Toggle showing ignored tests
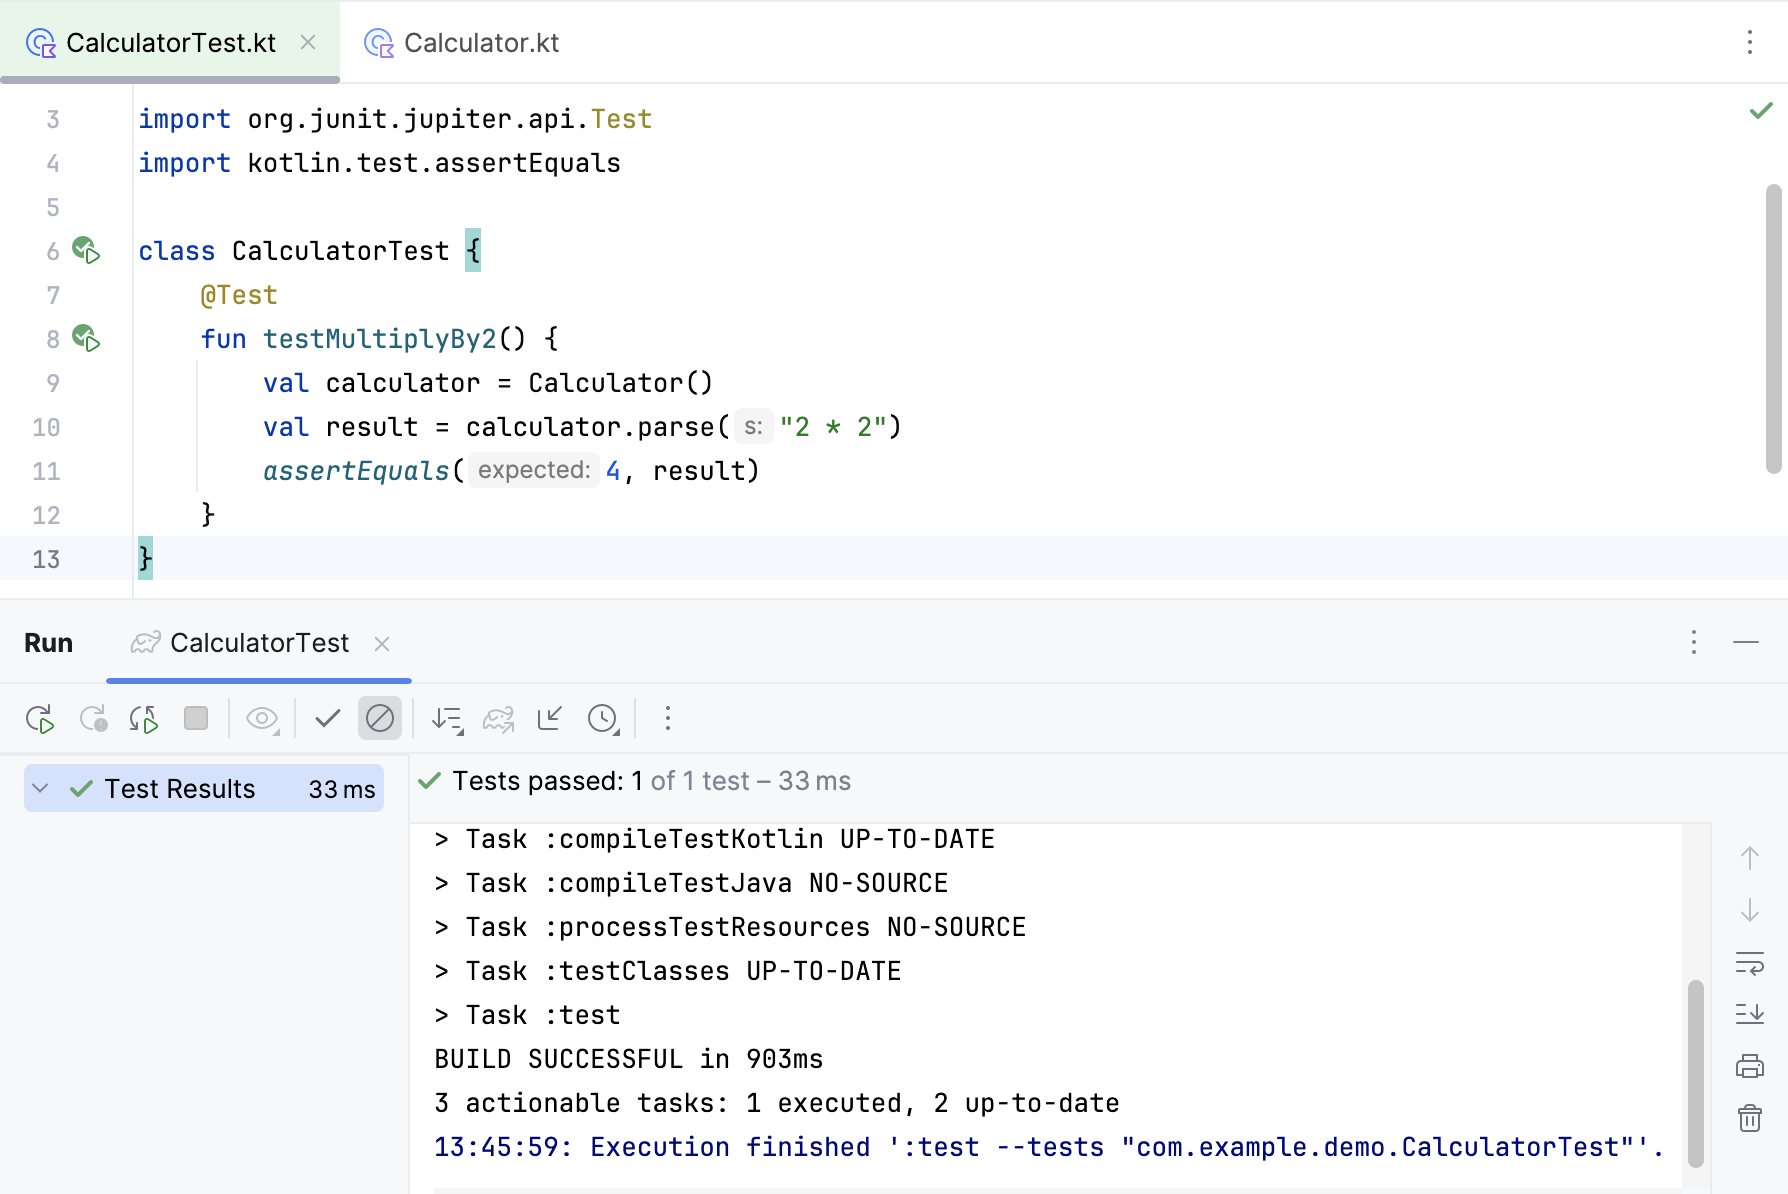The image size is (1788, 1194). pos(380,718)
